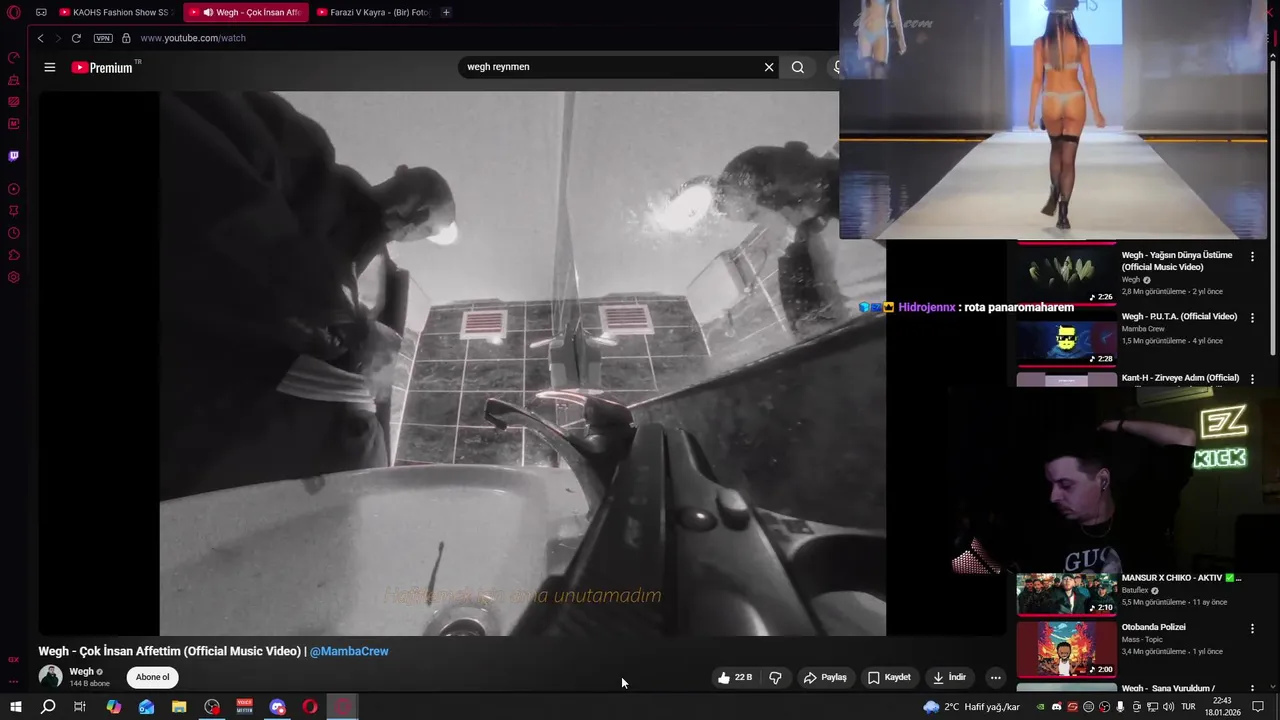Switch keyboard language TUR indicator
This screenshot has width=1280, height=720.
click(1189, 707)
